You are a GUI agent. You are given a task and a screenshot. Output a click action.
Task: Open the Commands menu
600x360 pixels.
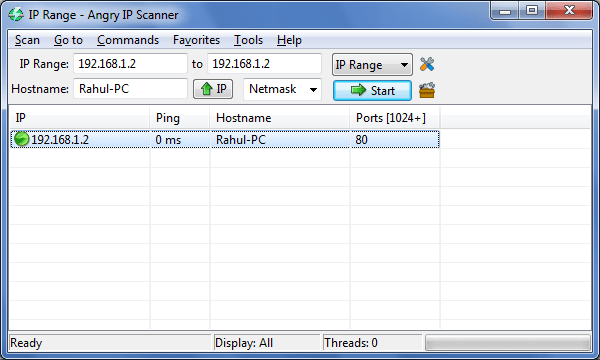128,40
